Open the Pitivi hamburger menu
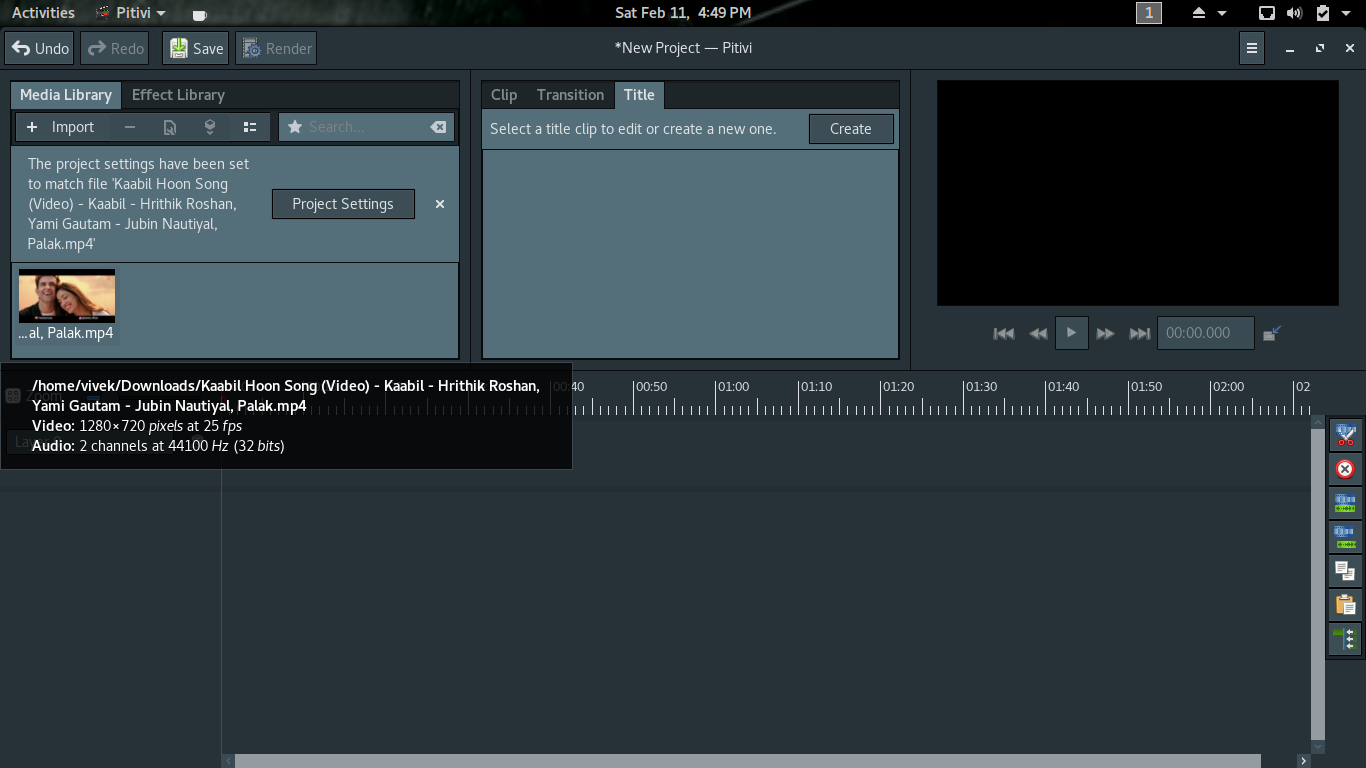 1251,48
